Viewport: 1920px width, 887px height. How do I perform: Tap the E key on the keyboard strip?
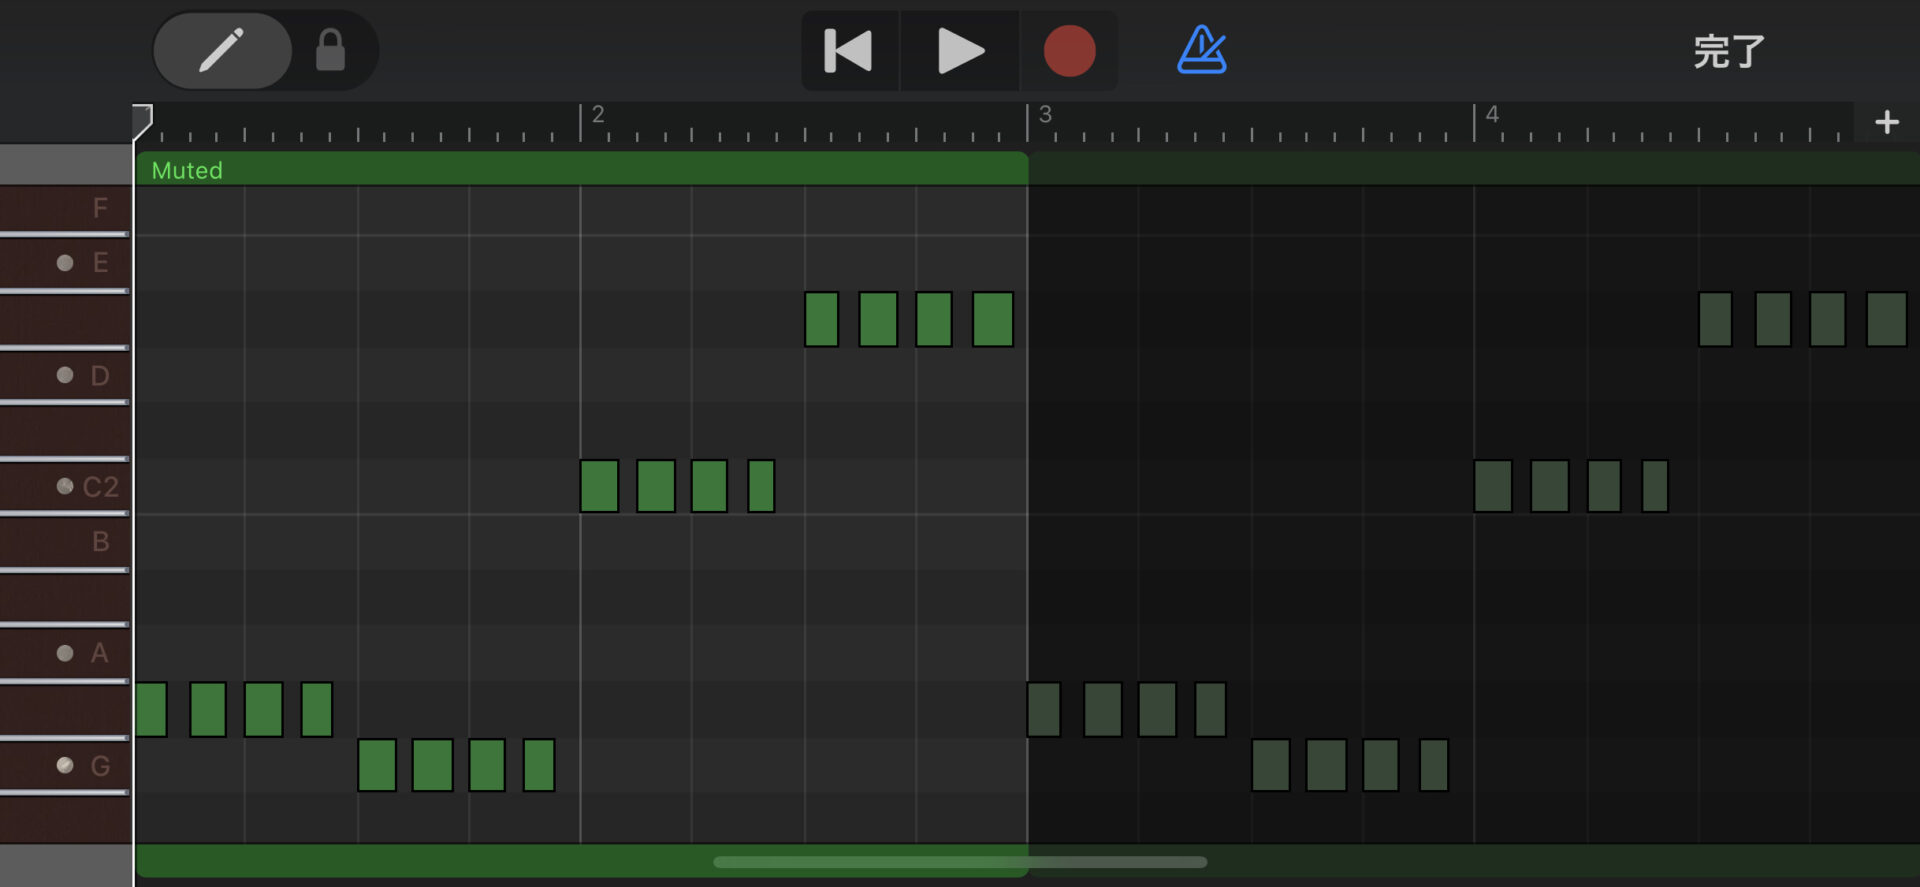[x=66, y=262]
